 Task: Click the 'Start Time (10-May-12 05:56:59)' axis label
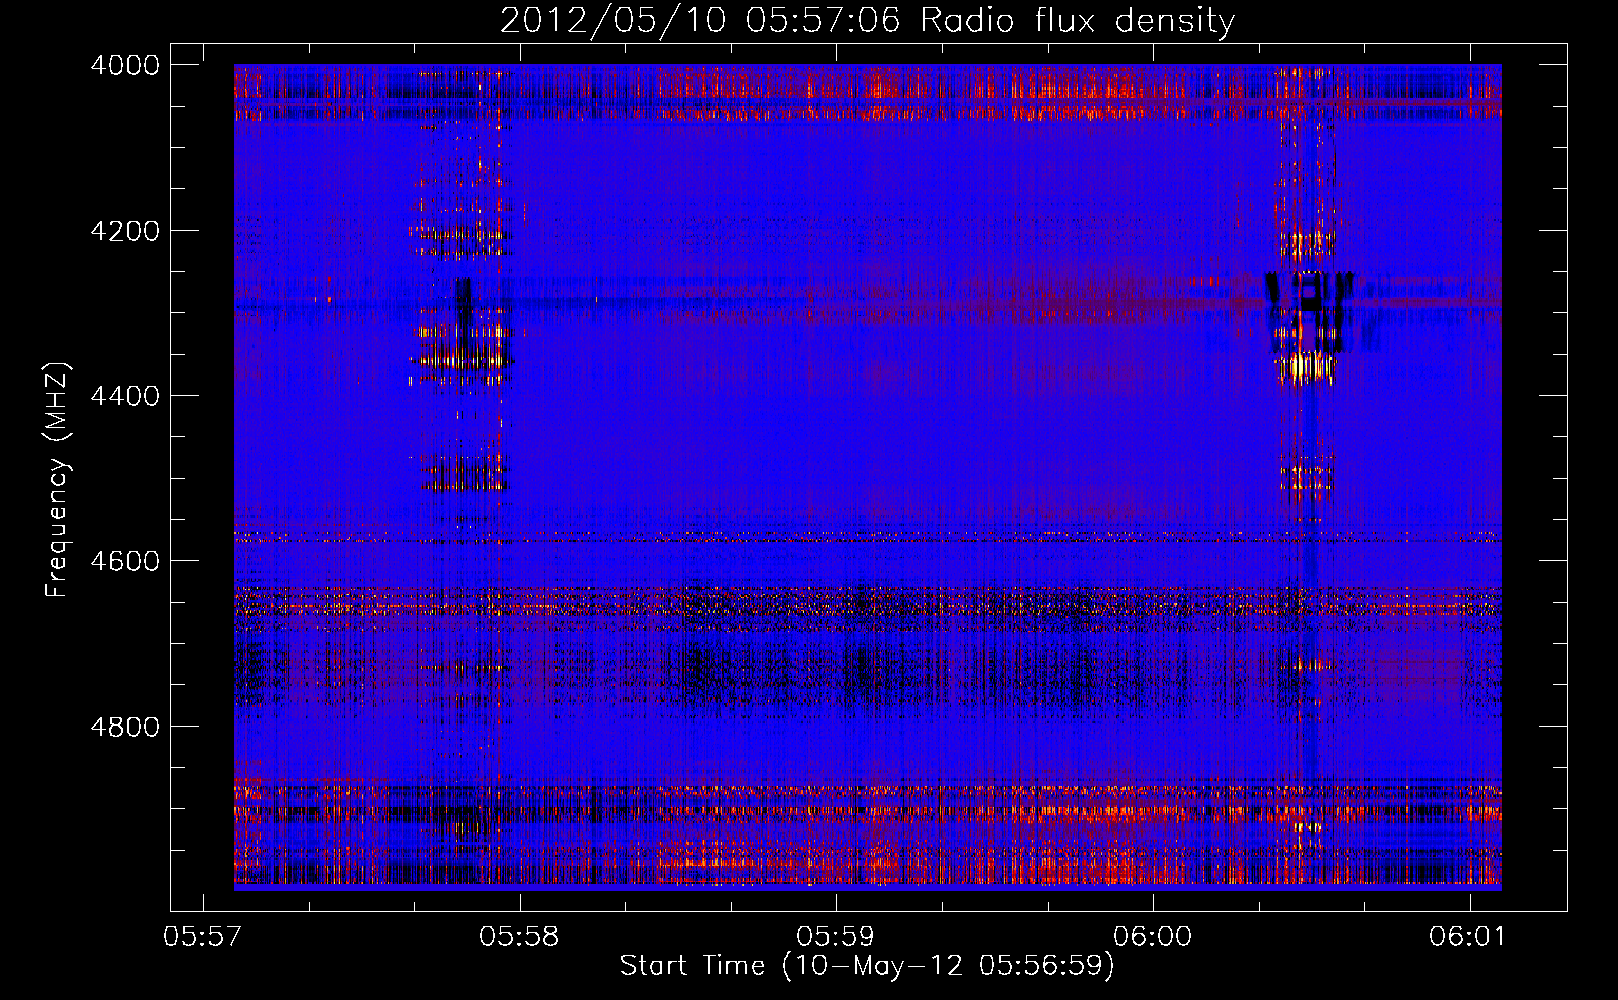(866, 966)
